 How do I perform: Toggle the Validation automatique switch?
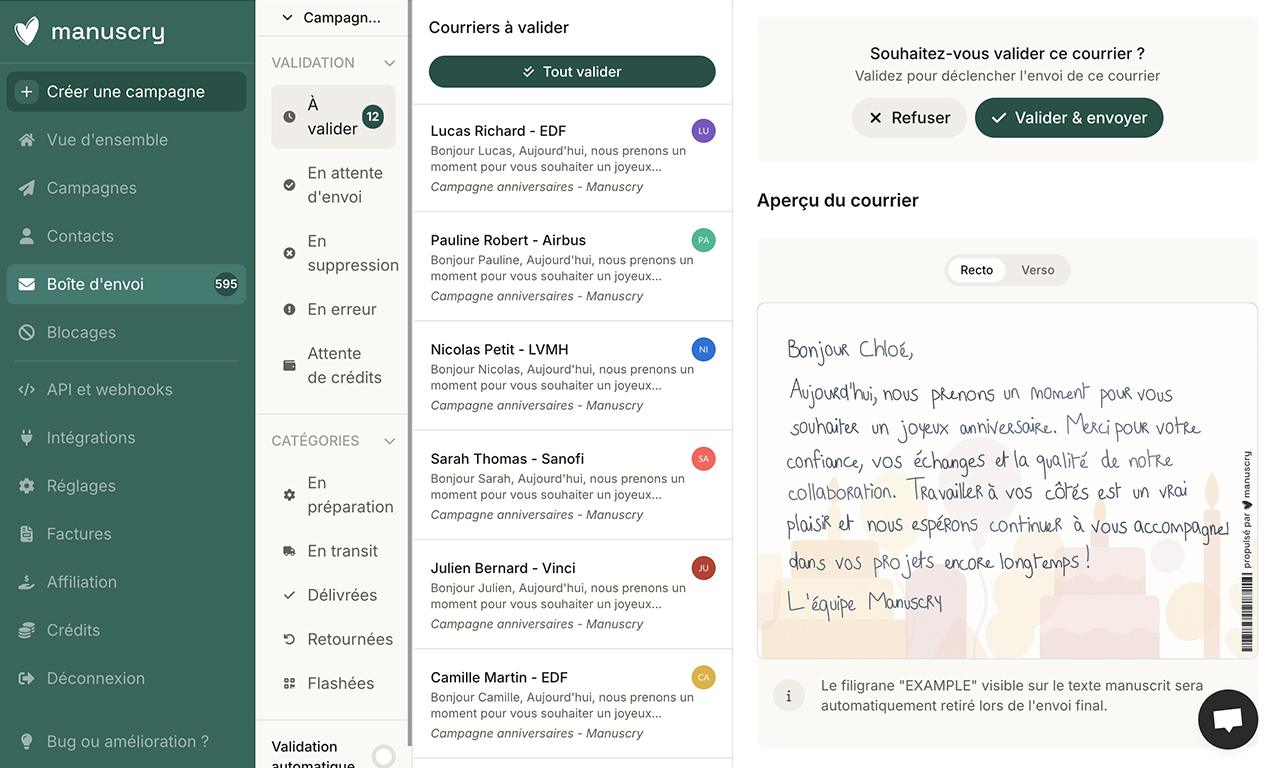(384, 756)
